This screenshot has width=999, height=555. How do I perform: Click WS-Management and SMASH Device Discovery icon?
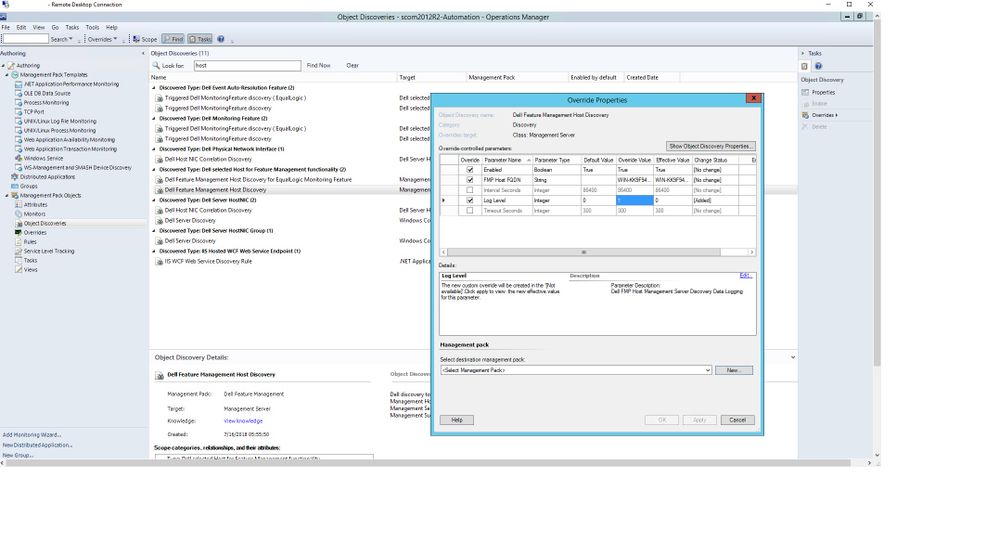[18, 168]
